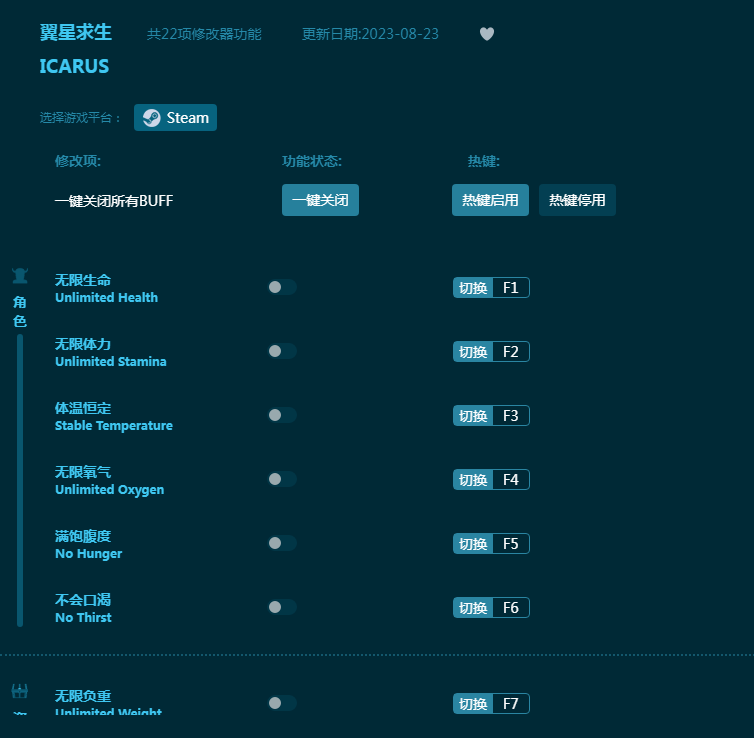Click the 修改项 column header
Image resolution: width=754 pixels, height=738 pixels.
[x=77, y=161]
